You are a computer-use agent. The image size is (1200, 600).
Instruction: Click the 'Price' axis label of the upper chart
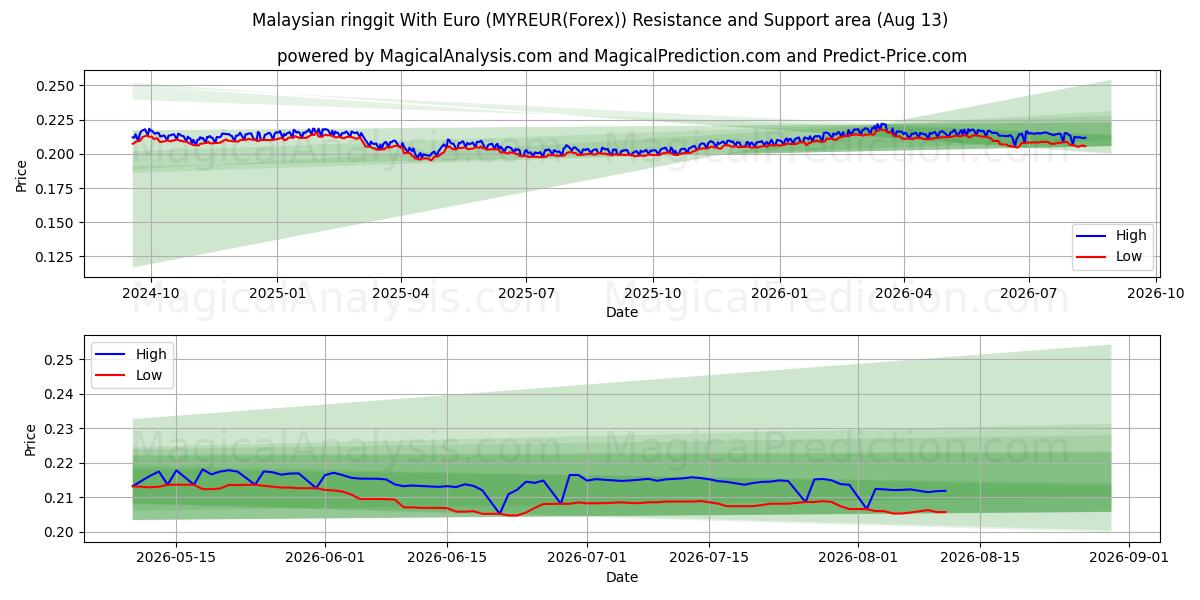coord(22,174)
